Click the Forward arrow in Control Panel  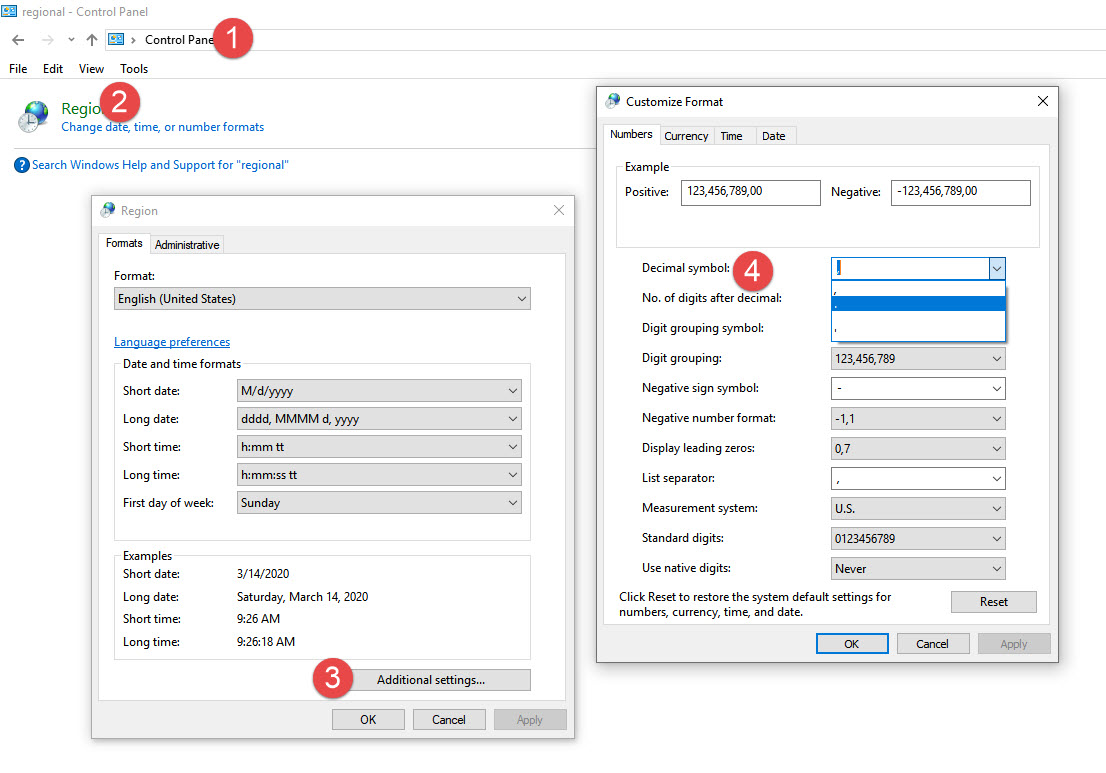[47, 40]
